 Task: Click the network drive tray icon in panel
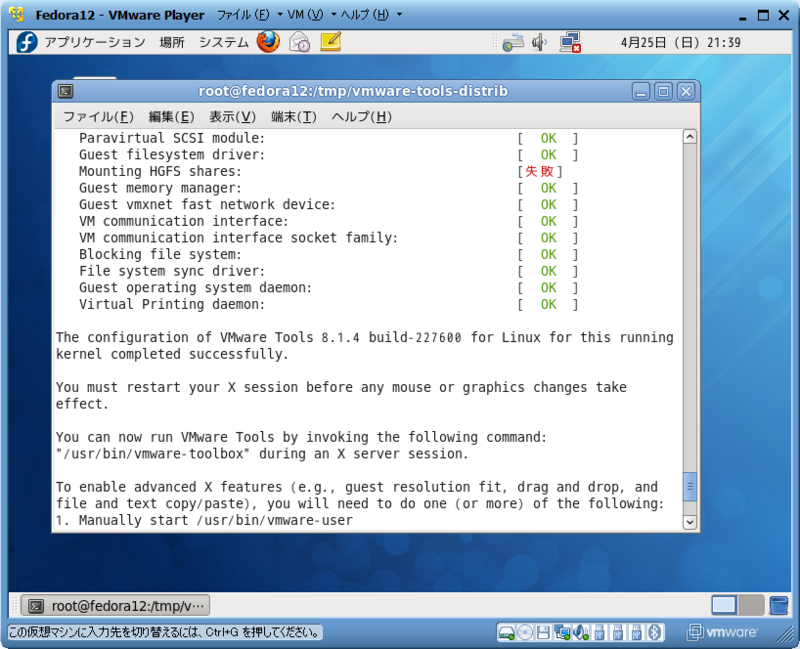click(x=513, y=42)
